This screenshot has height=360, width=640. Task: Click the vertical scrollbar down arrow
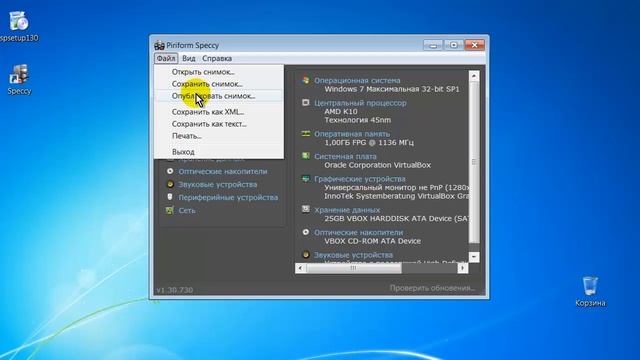[474, 257]
